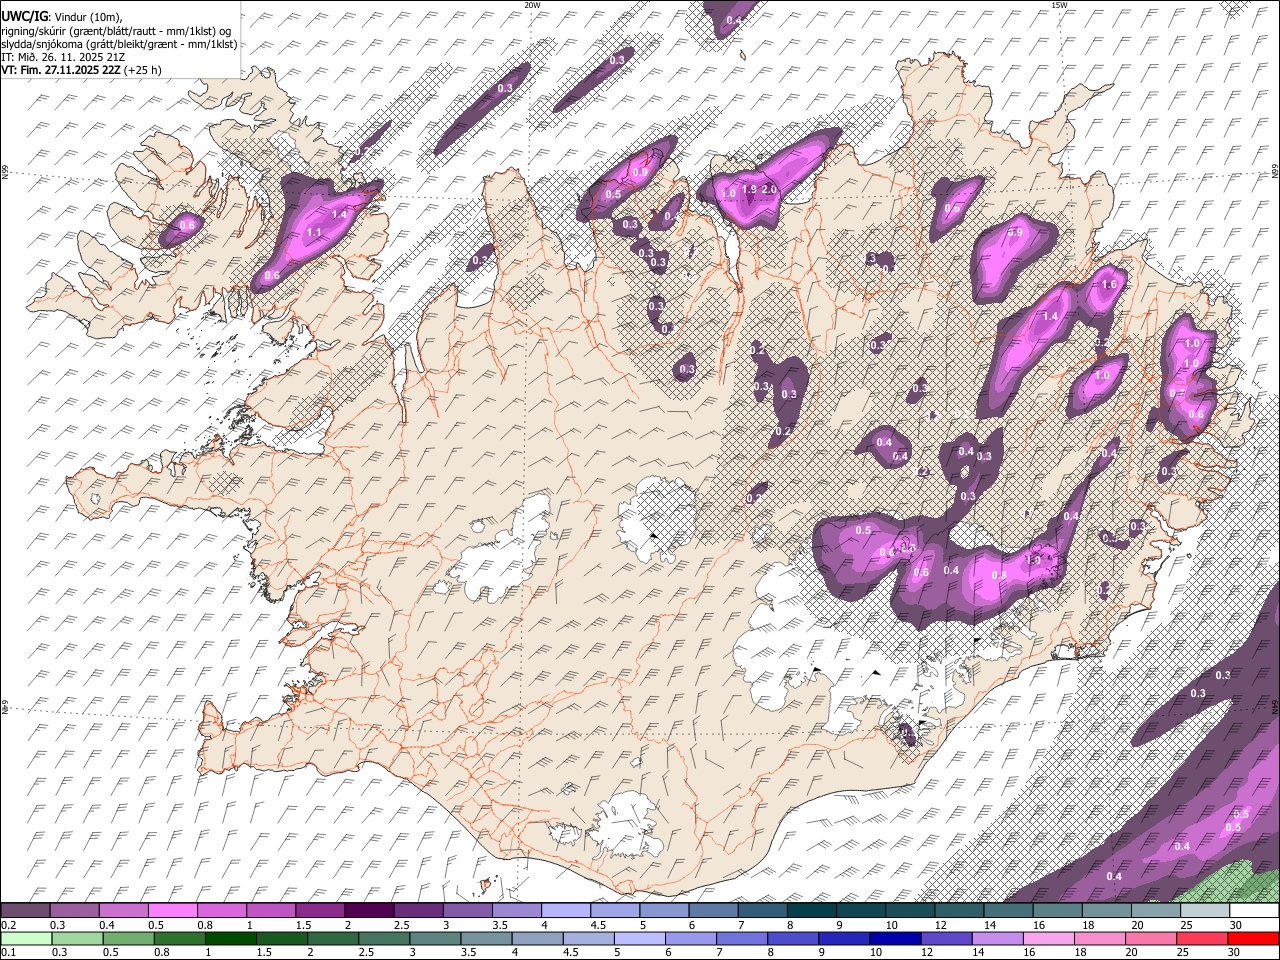Click the 'Vindur (10m),' header text
The height and width of the screenshot is (960, 1280).
[x=86, y=17]
